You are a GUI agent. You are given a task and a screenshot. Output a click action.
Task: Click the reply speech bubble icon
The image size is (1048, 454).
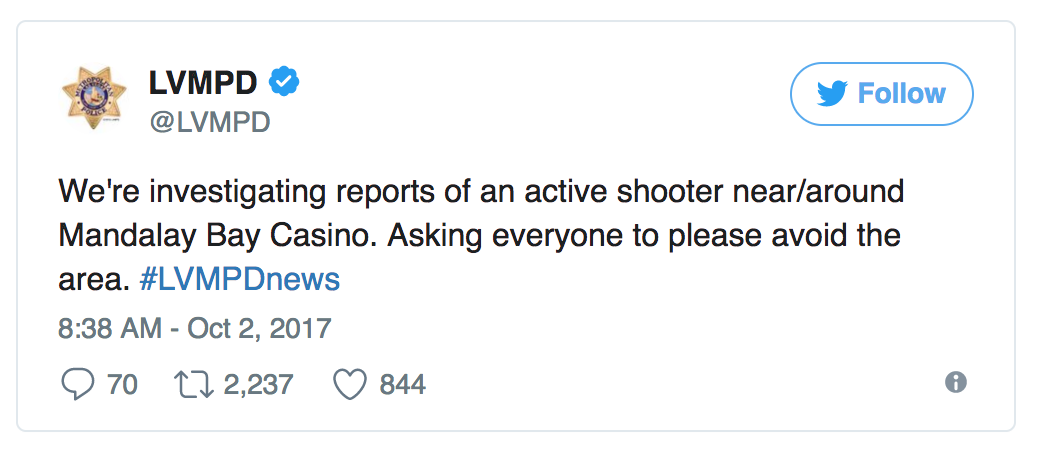coord(77,384)
